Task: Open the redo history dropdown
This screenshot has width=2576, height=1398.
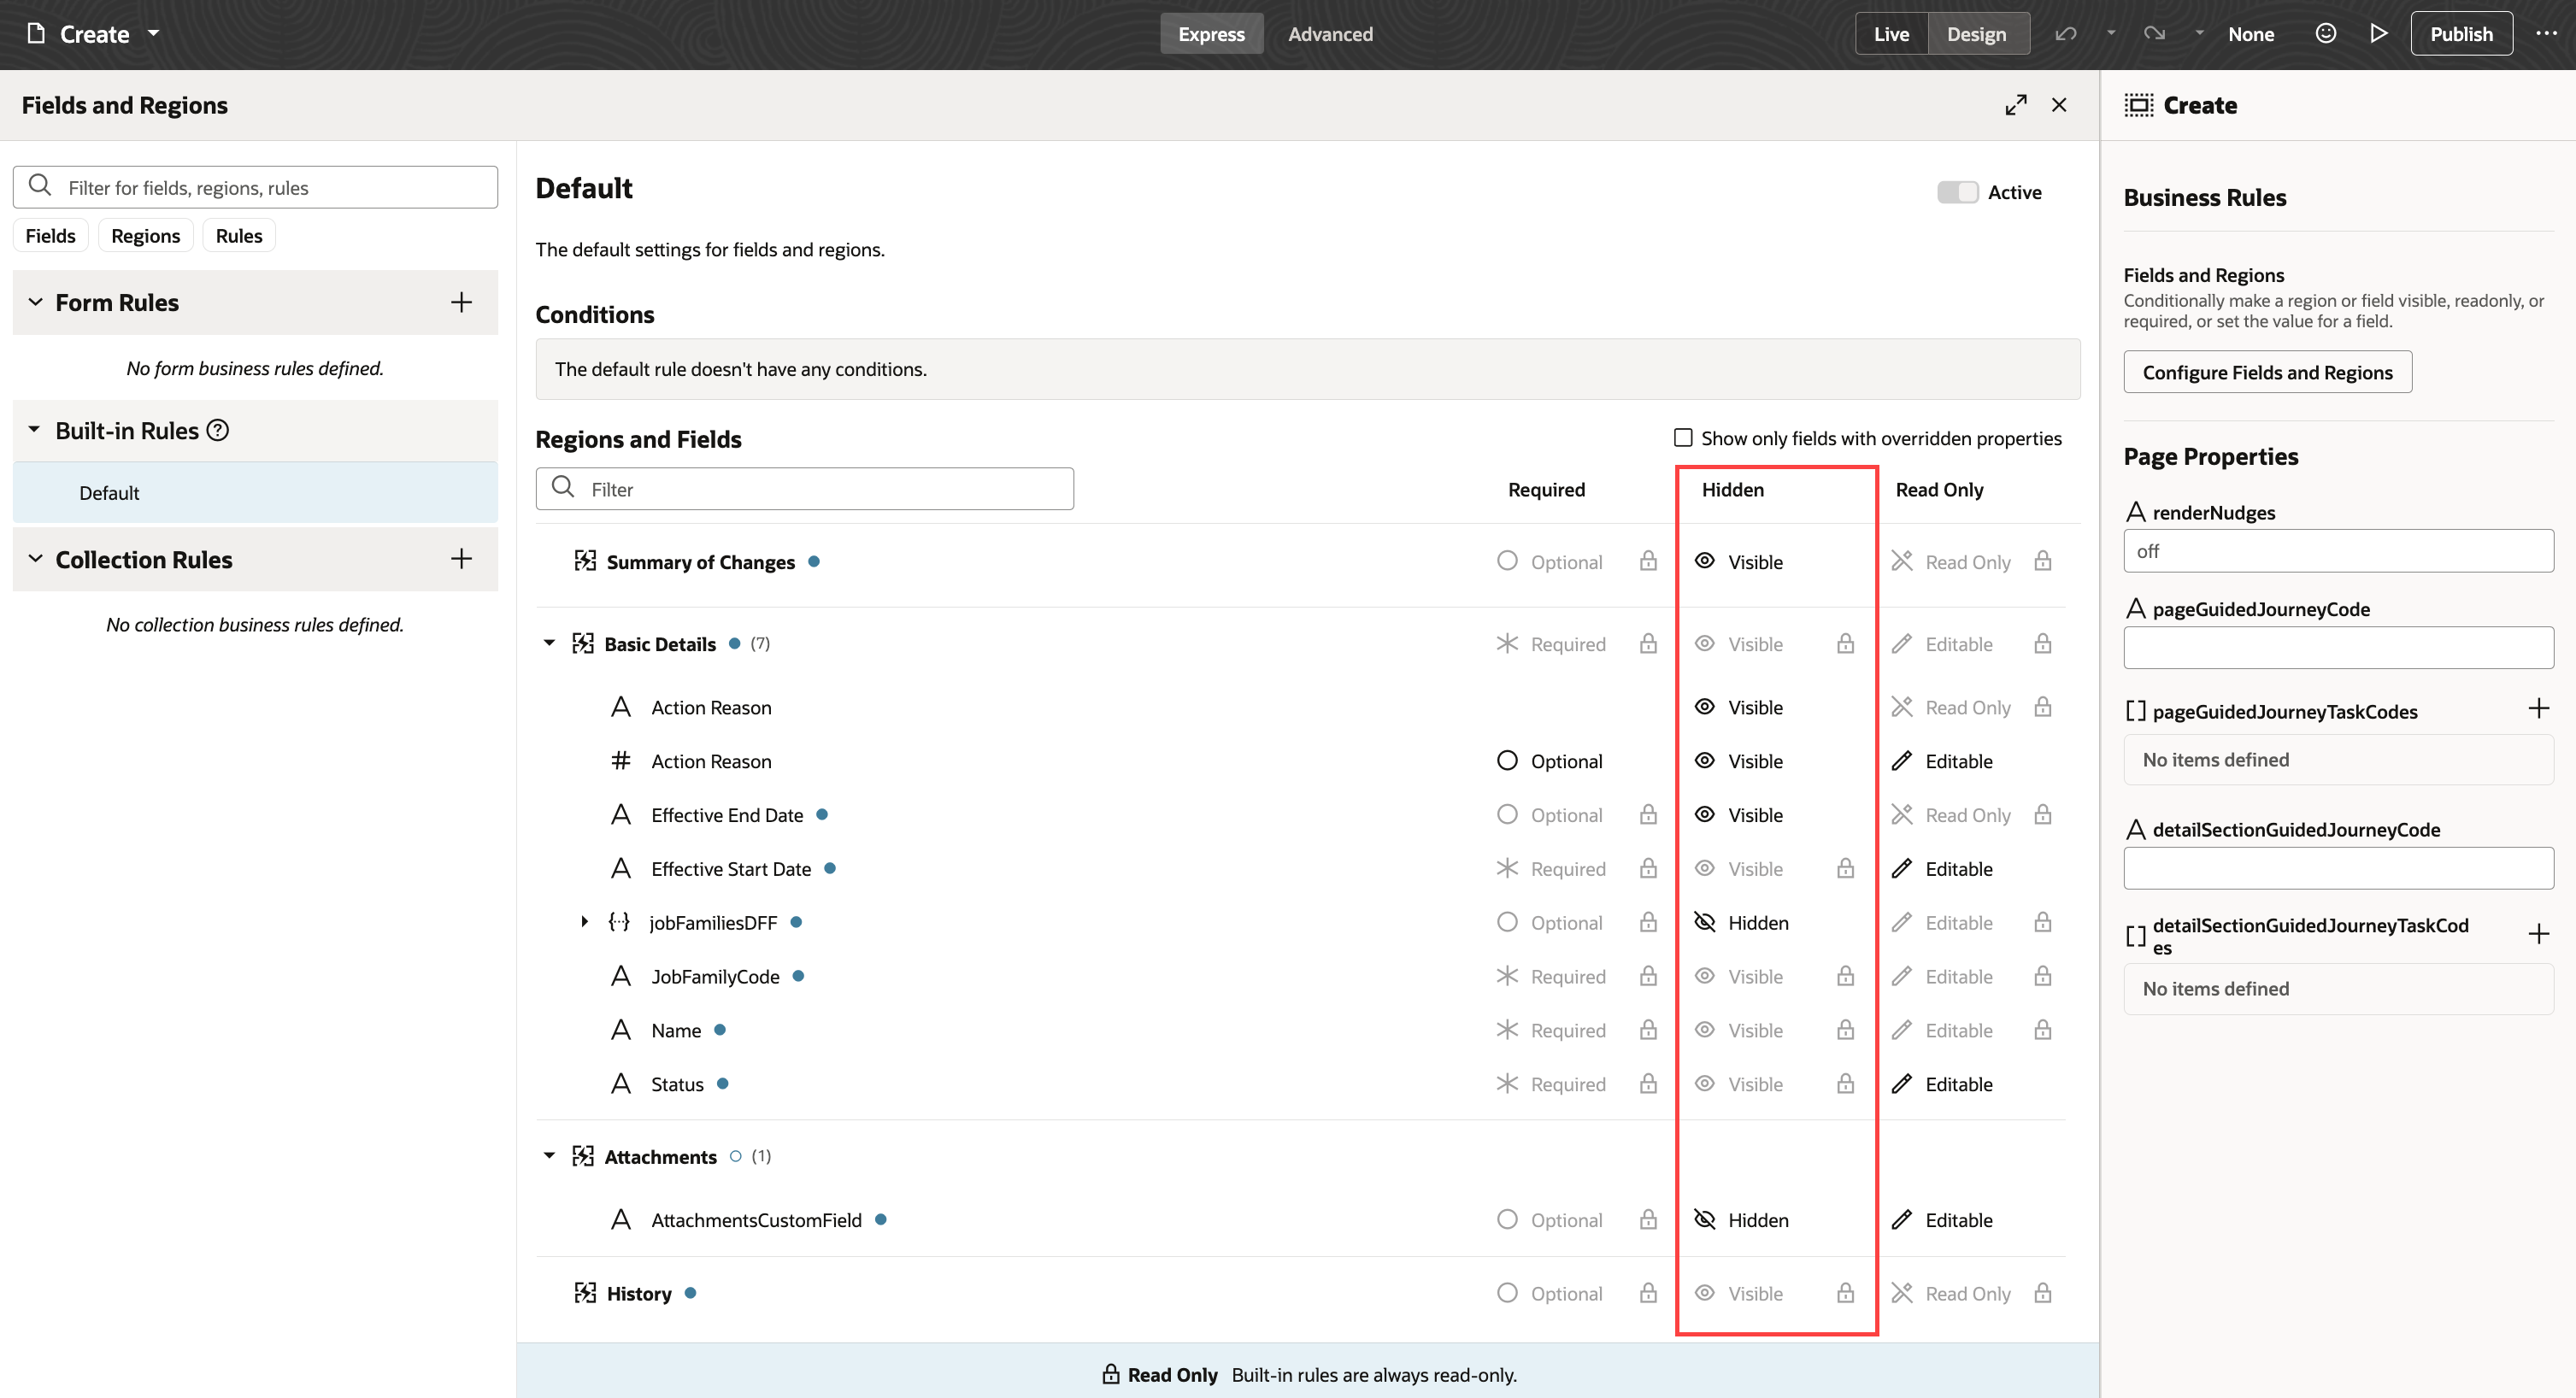Action: (2199, 33)
